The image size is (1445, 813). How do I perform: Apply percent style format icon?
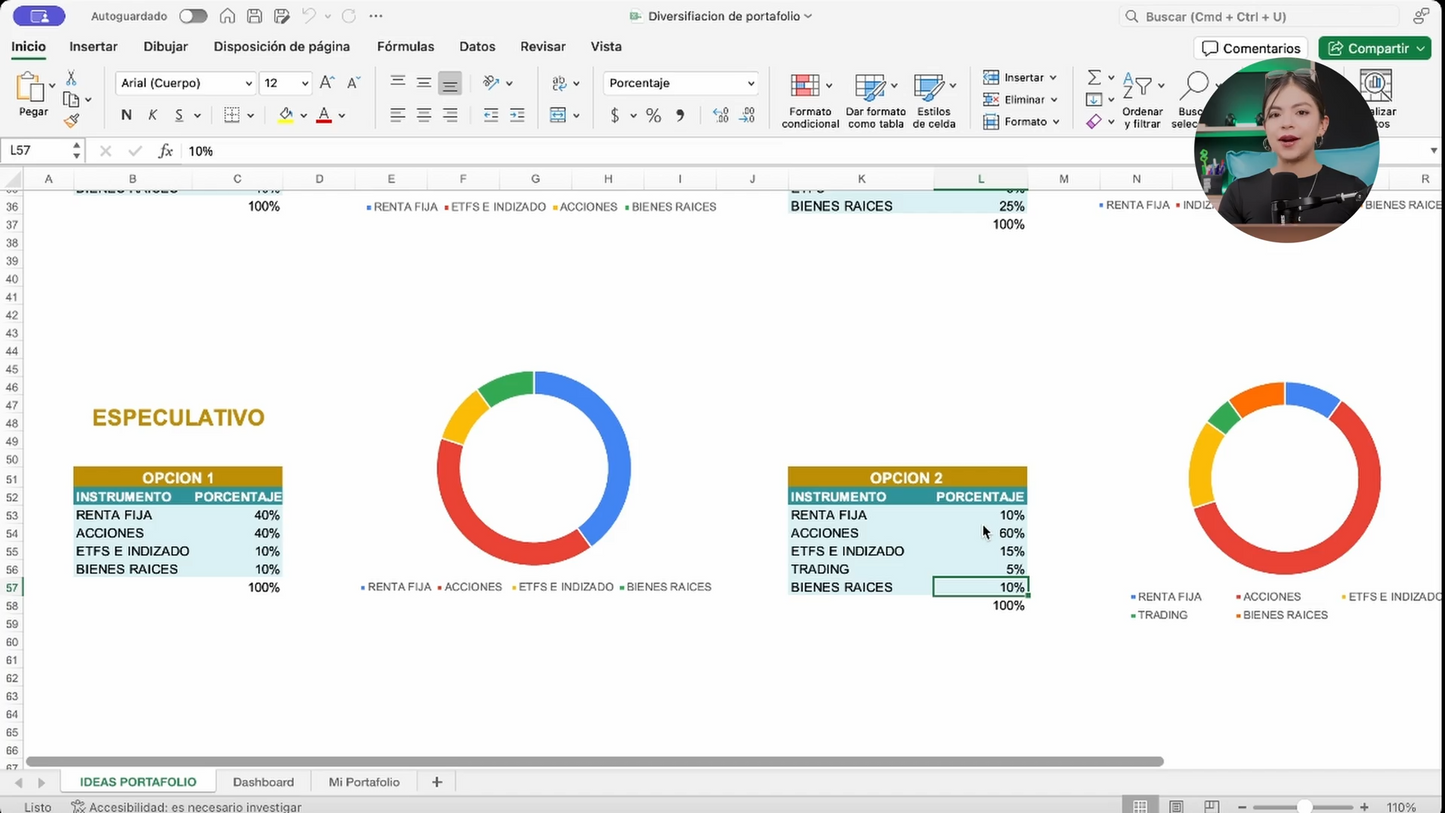coord(653,116)
